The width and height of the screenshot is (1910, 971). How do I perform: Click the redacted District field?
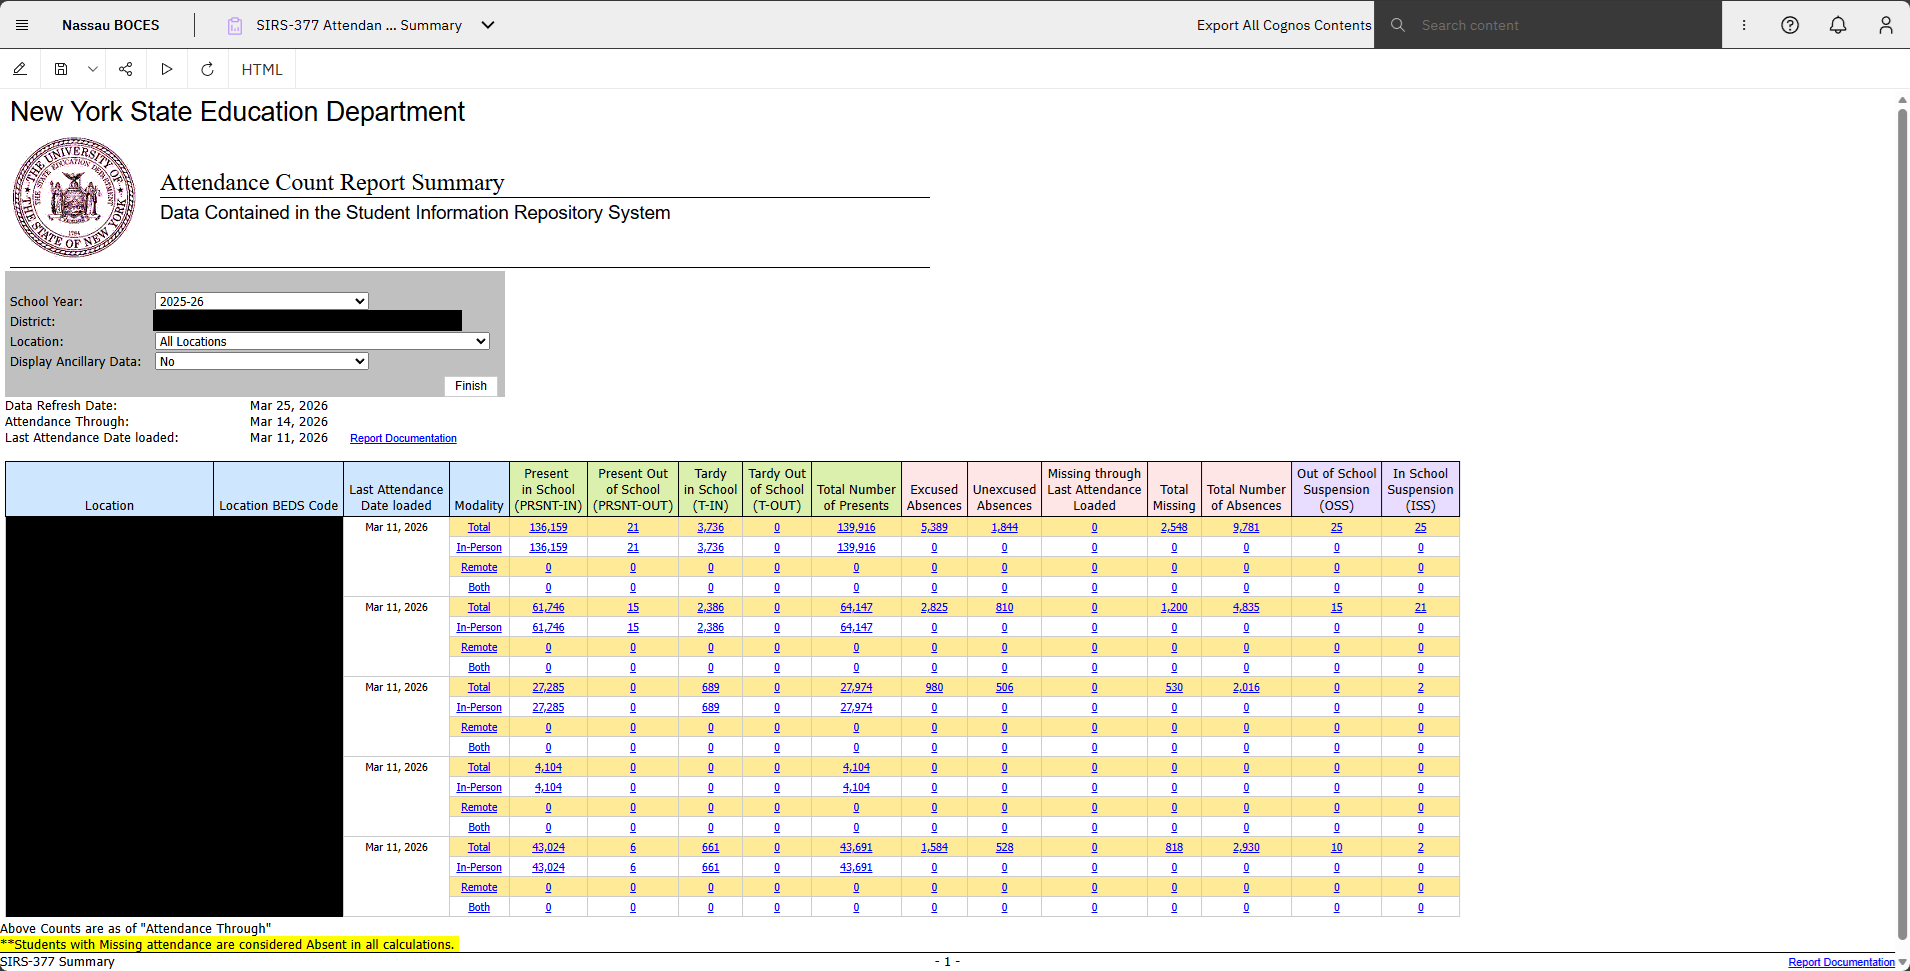(x=307, y=320)
